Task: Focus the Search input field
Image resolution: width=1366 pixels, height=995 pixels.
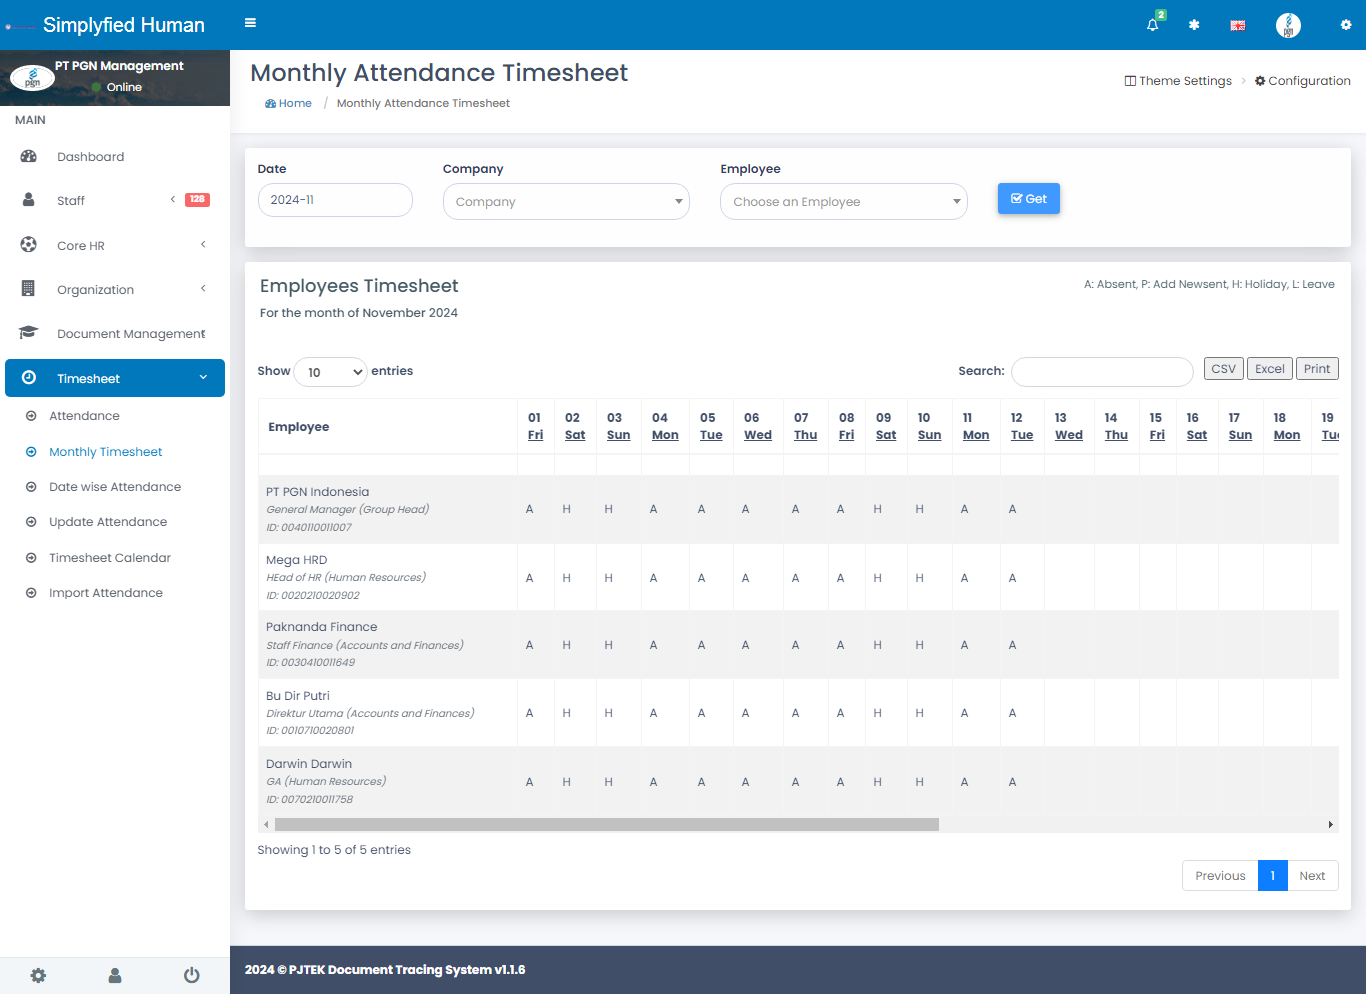Action: point(1102,372)
